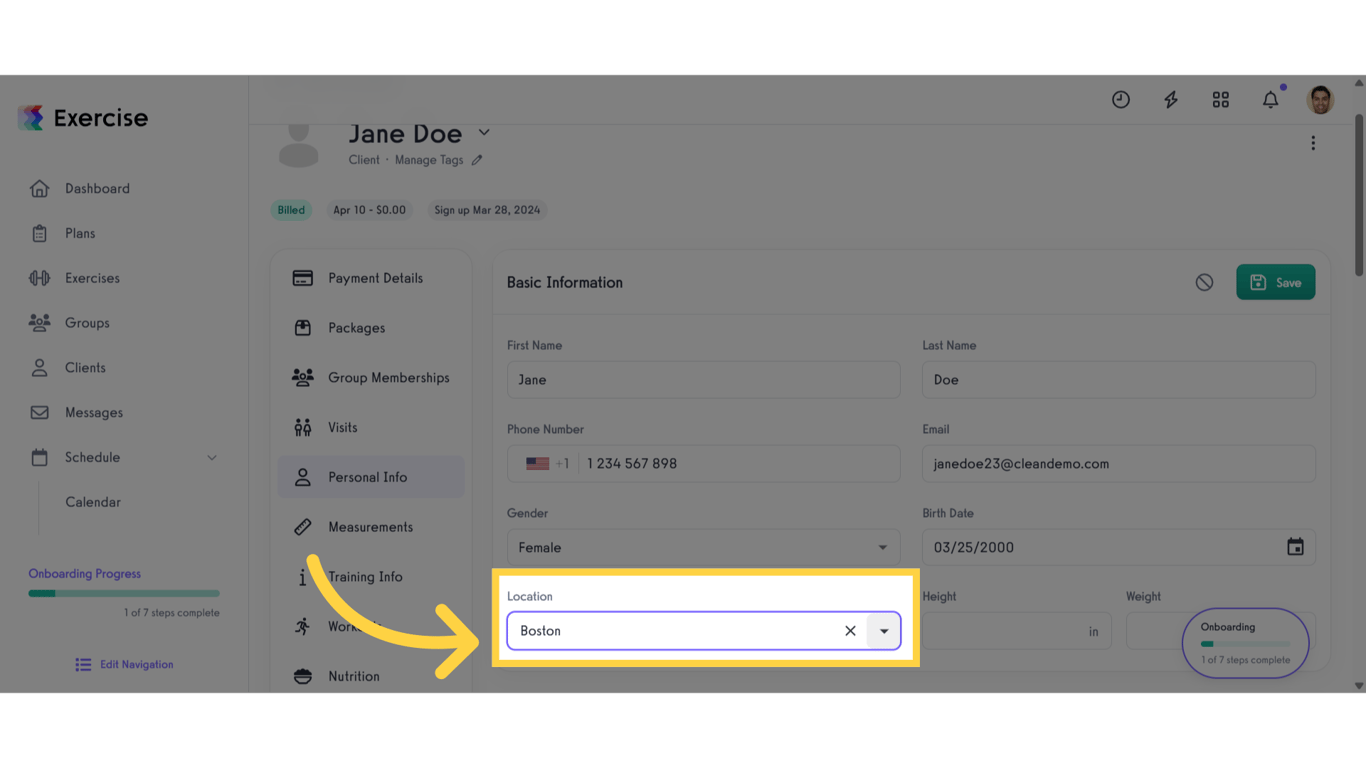Click the Basic Information heading

(565, 283)
